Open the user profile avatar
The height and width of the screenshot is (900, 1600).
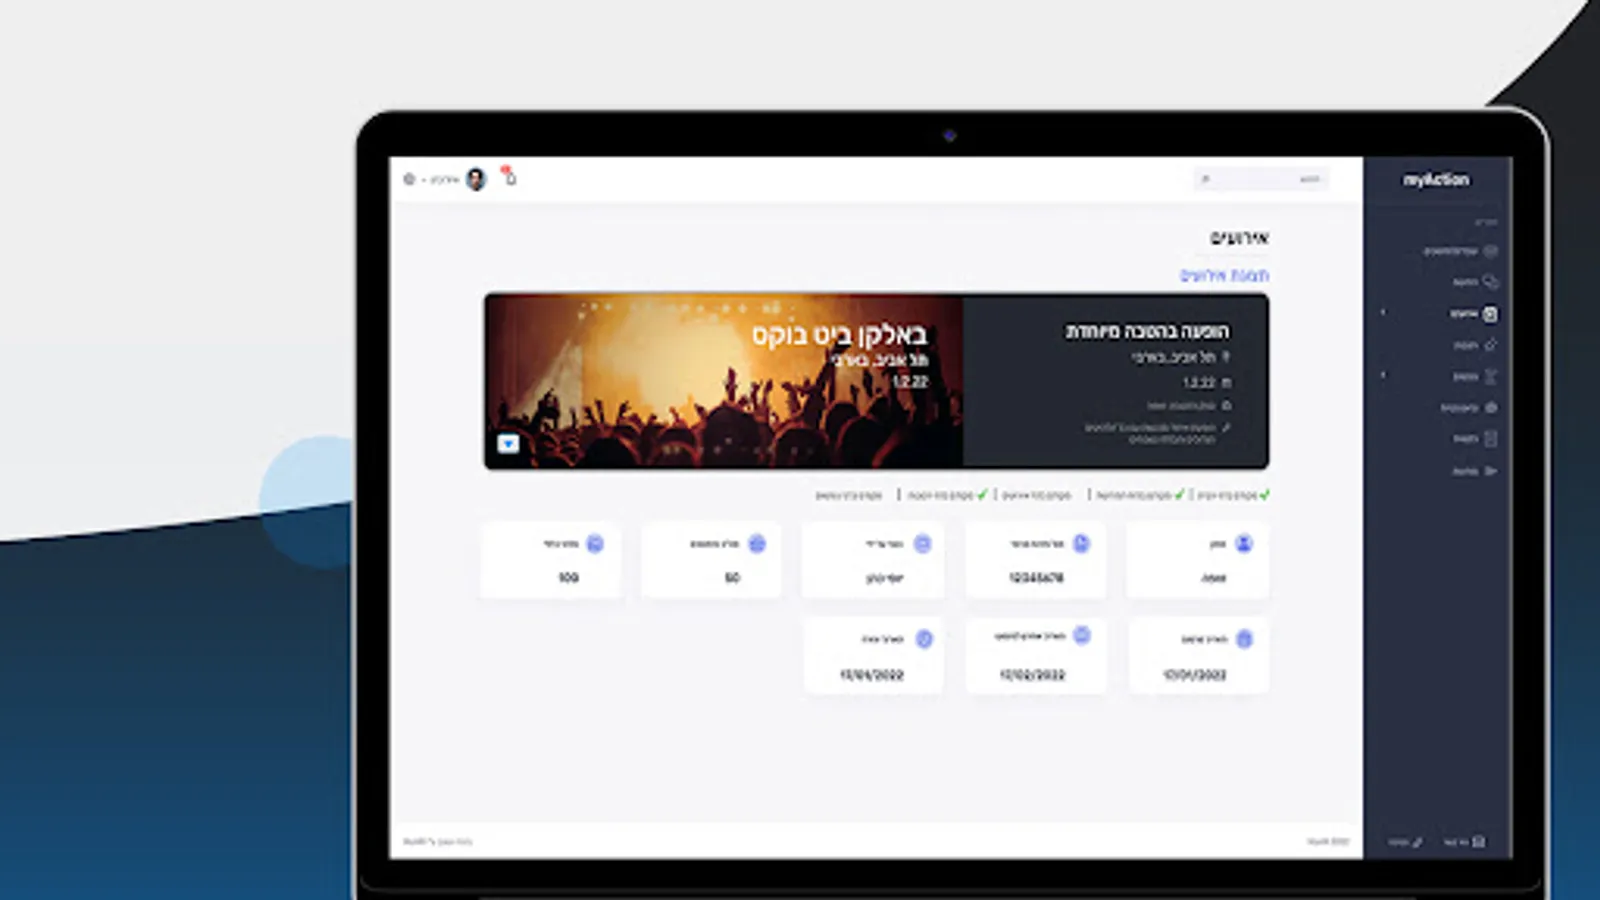point(476,179)
